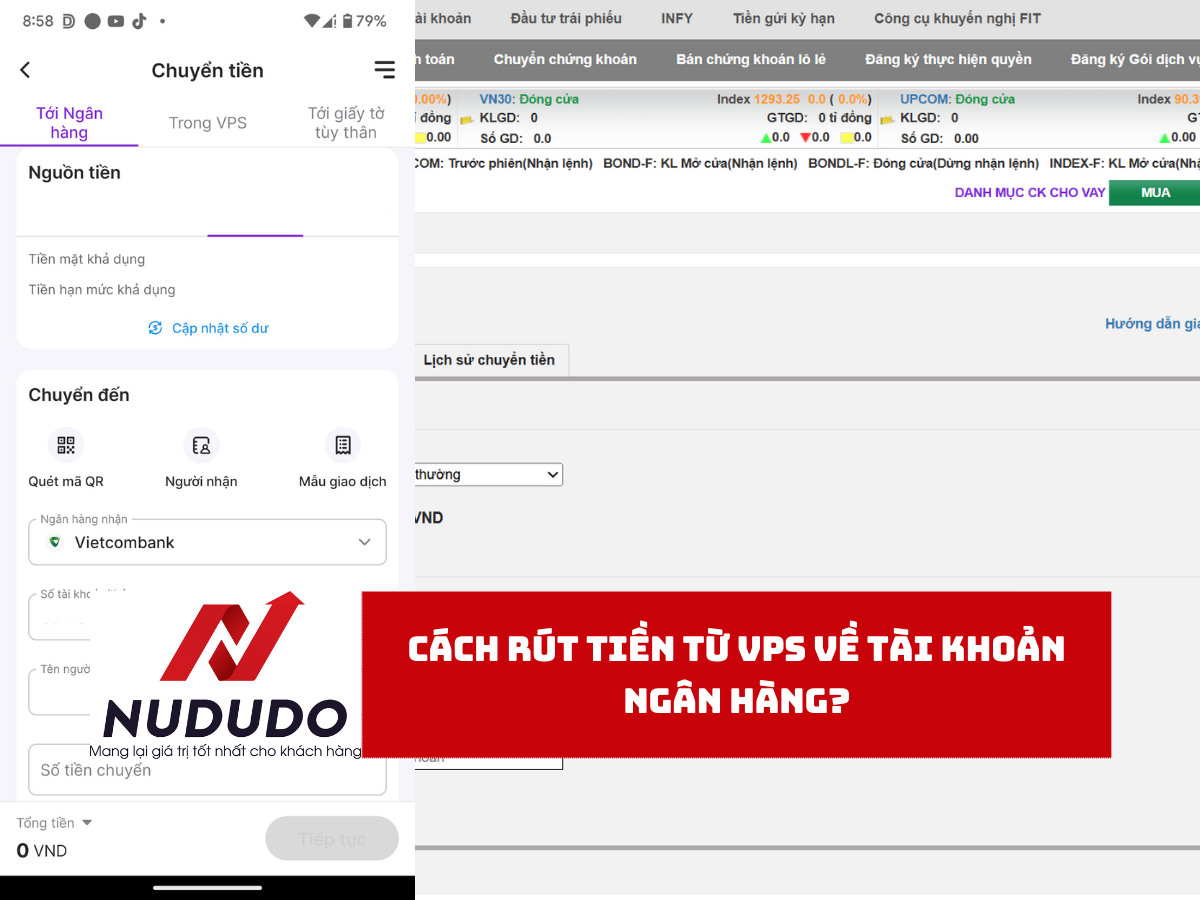
Task: Tap the Mẫu giao dịch template icon
Action: click(x=342, y=445)
